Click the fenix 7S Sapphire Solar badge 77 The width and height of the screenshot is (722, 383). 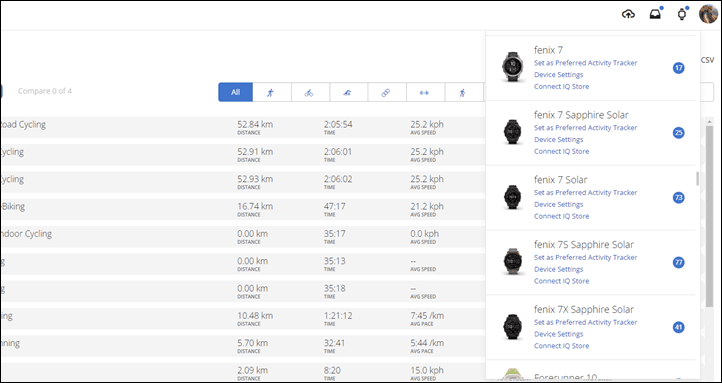[x=678, y=263]
